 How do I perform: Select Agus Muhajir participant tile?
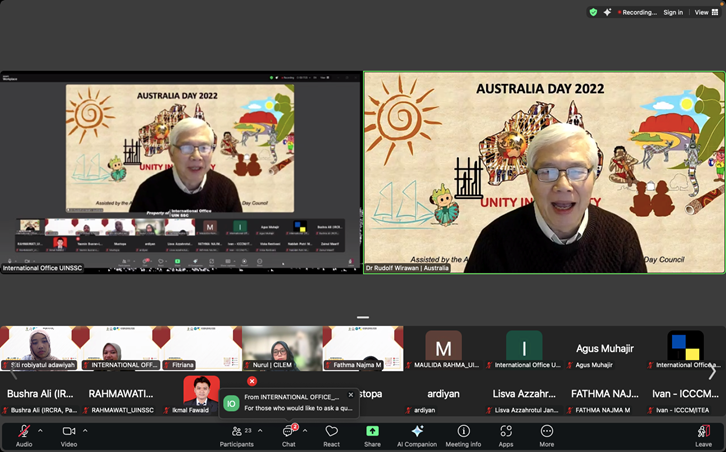(605, 348)
